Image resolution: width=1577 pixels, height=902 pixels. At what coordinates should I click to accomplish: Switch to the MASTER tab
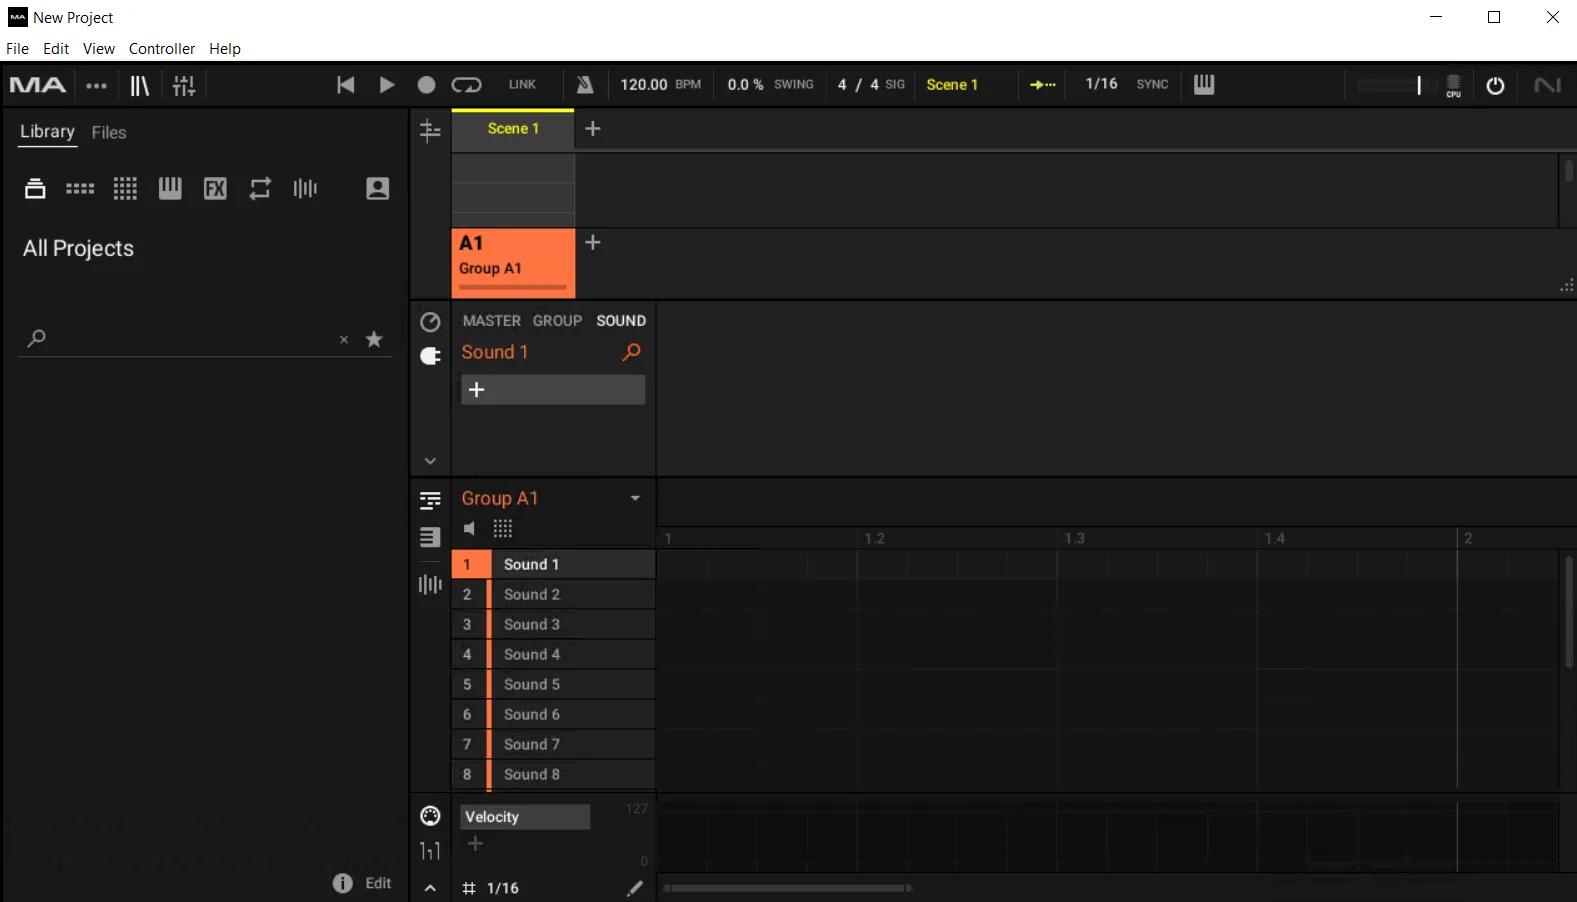[x=491, y=321]
